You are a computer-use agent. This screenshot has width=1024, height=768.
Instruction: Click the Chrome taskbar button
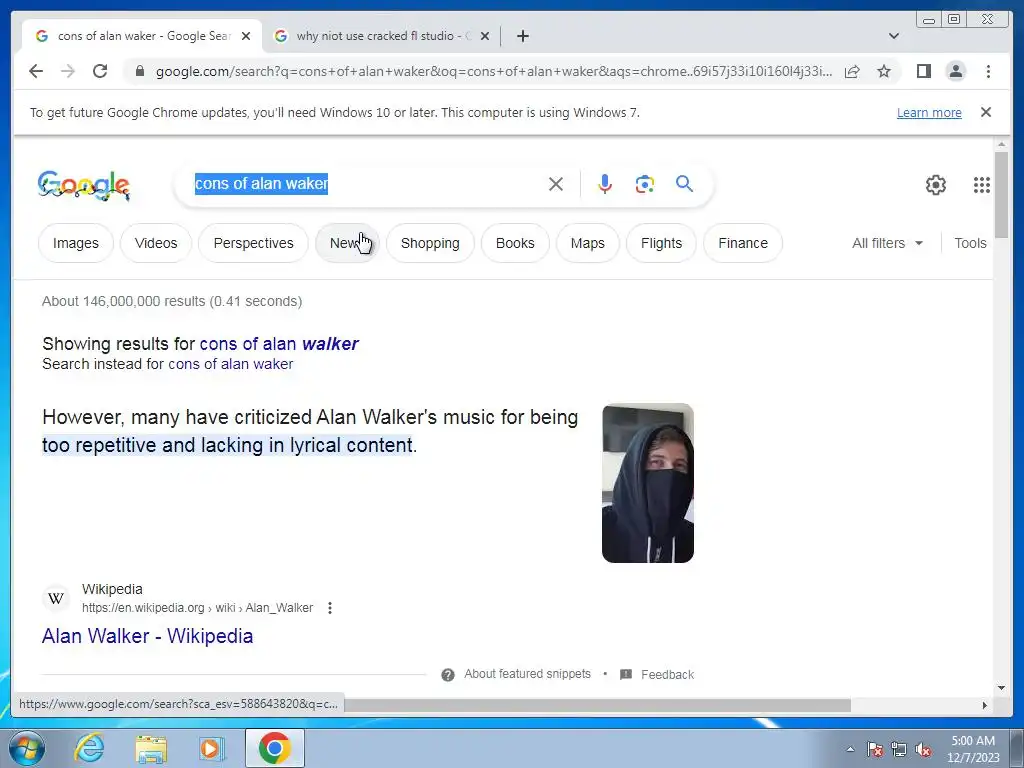pos(274,748)
